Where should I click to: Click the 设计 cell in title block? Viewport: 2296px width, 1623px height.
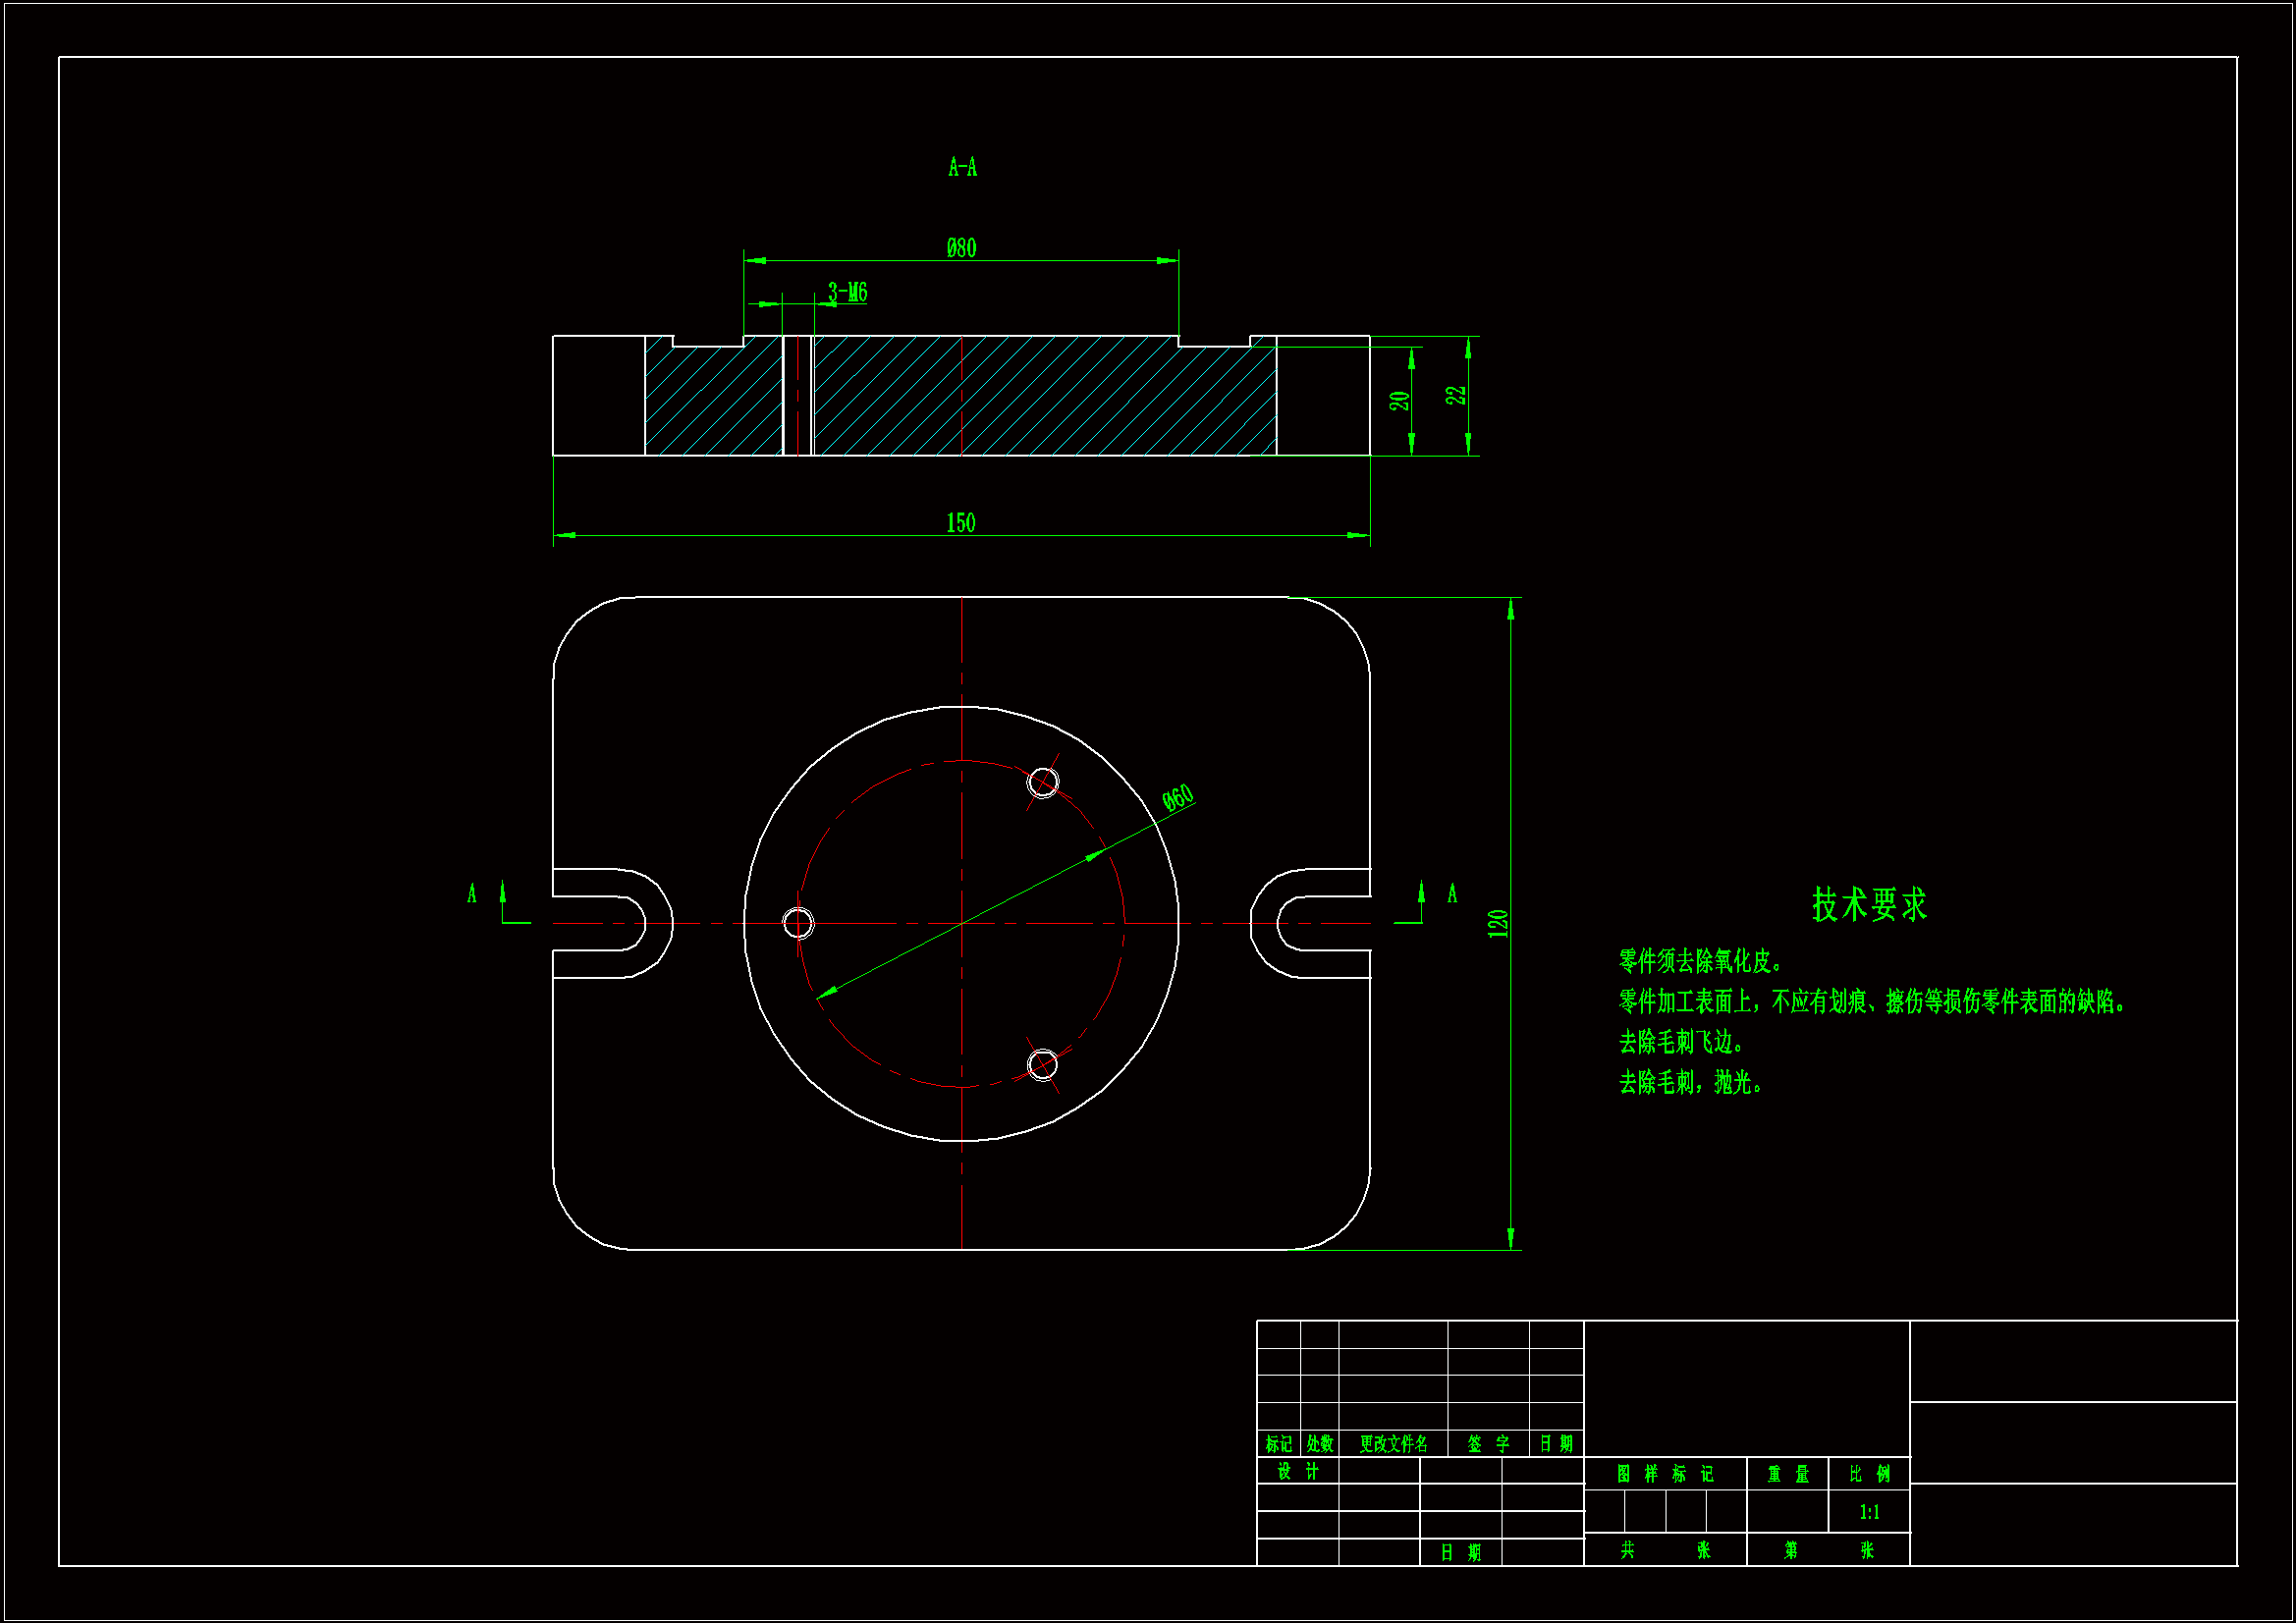click(x=1298, y=1471)
